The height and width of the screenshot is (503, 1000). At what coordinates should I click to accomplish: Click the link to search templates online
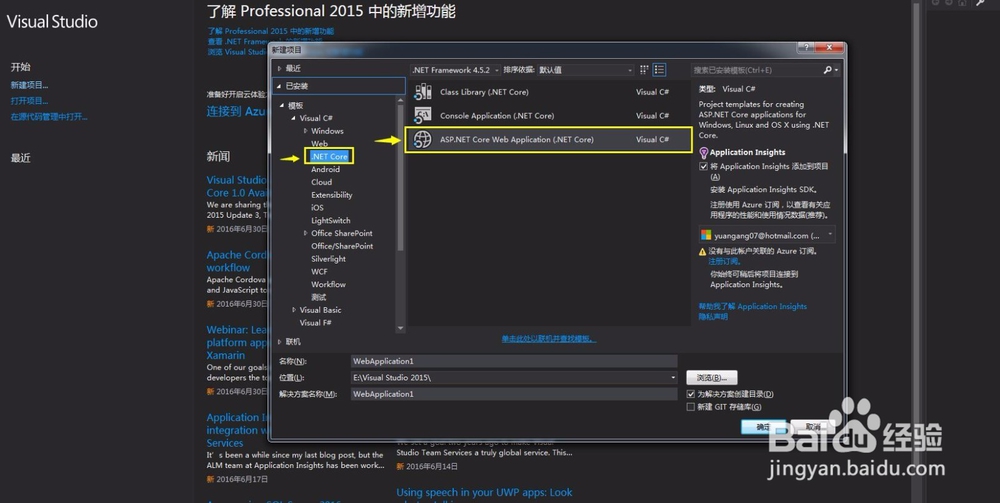548,339
